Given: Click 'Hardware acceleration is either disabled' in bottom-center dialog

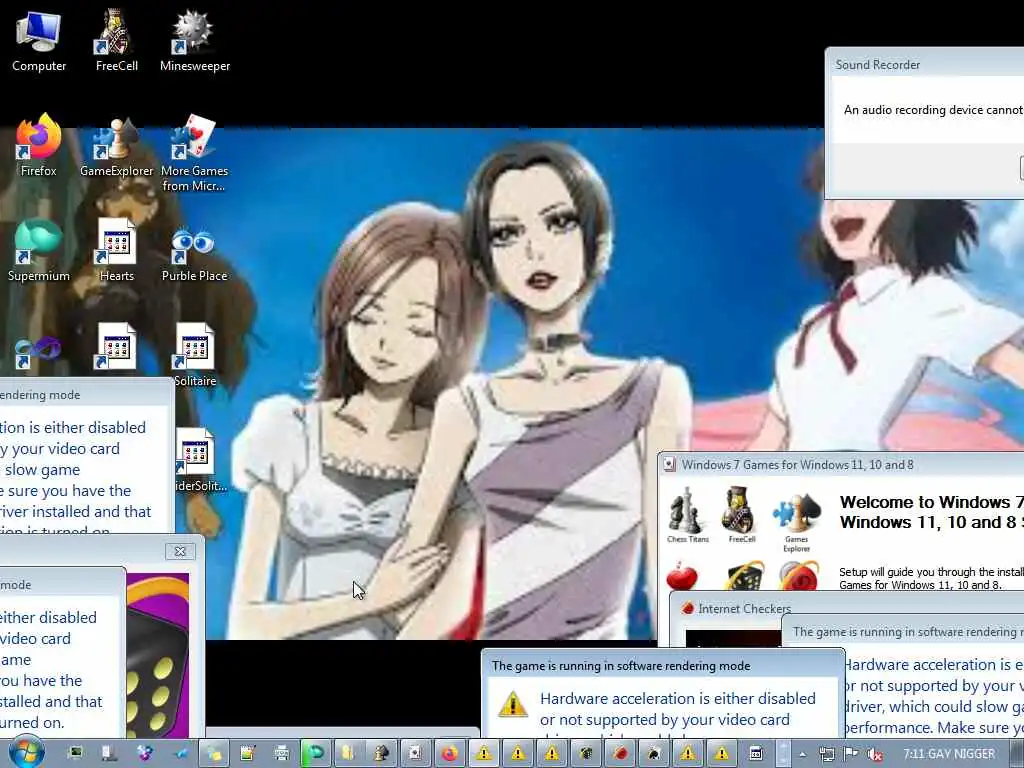Looking at the screenshot, I should [x=678, y=698].
